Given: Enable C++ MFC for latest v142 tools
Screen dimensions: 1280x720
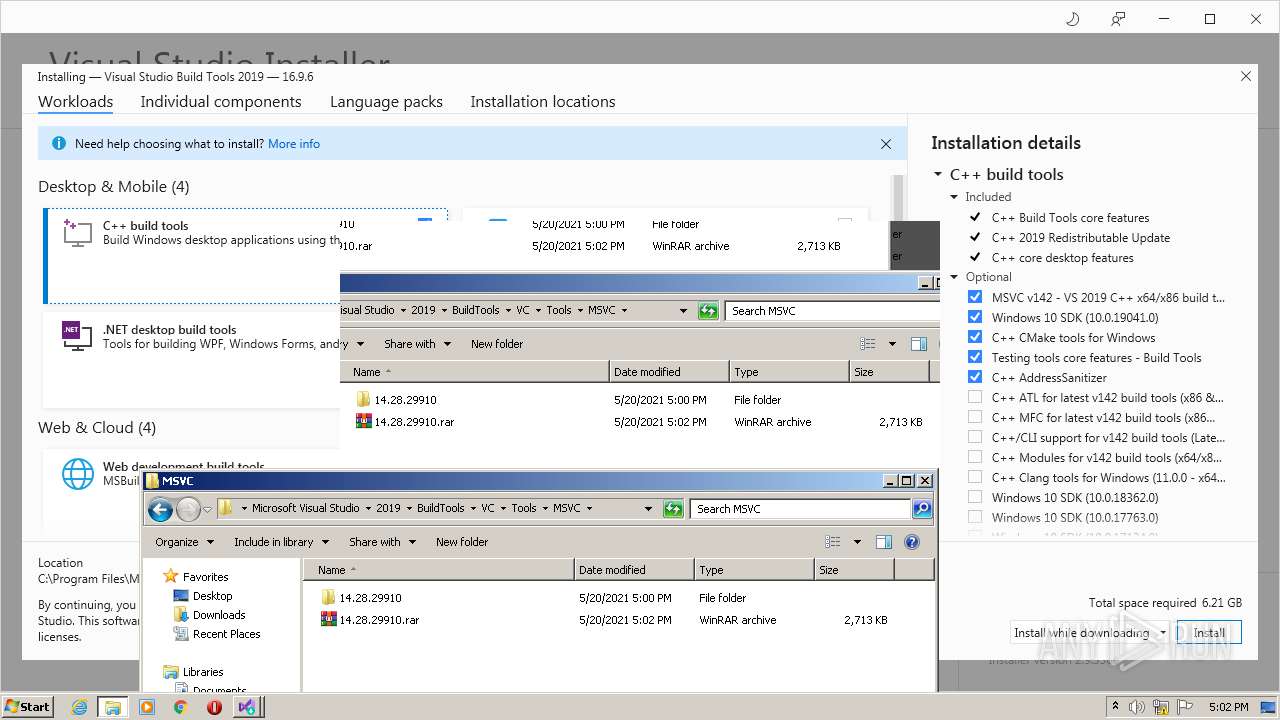Looking at the screenshot, I should point(975,417).
